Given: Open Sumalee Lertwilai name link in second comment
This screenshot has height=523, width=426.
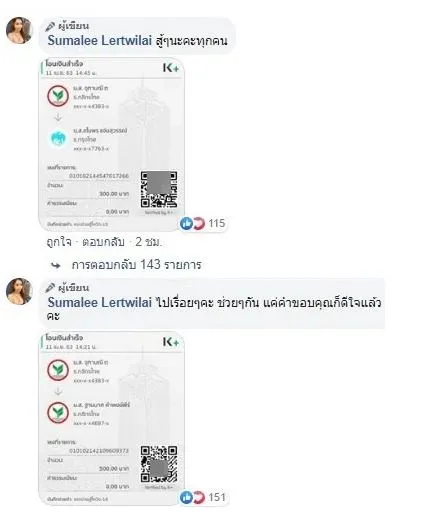Looking at the screenshot, I should point(99,303).
